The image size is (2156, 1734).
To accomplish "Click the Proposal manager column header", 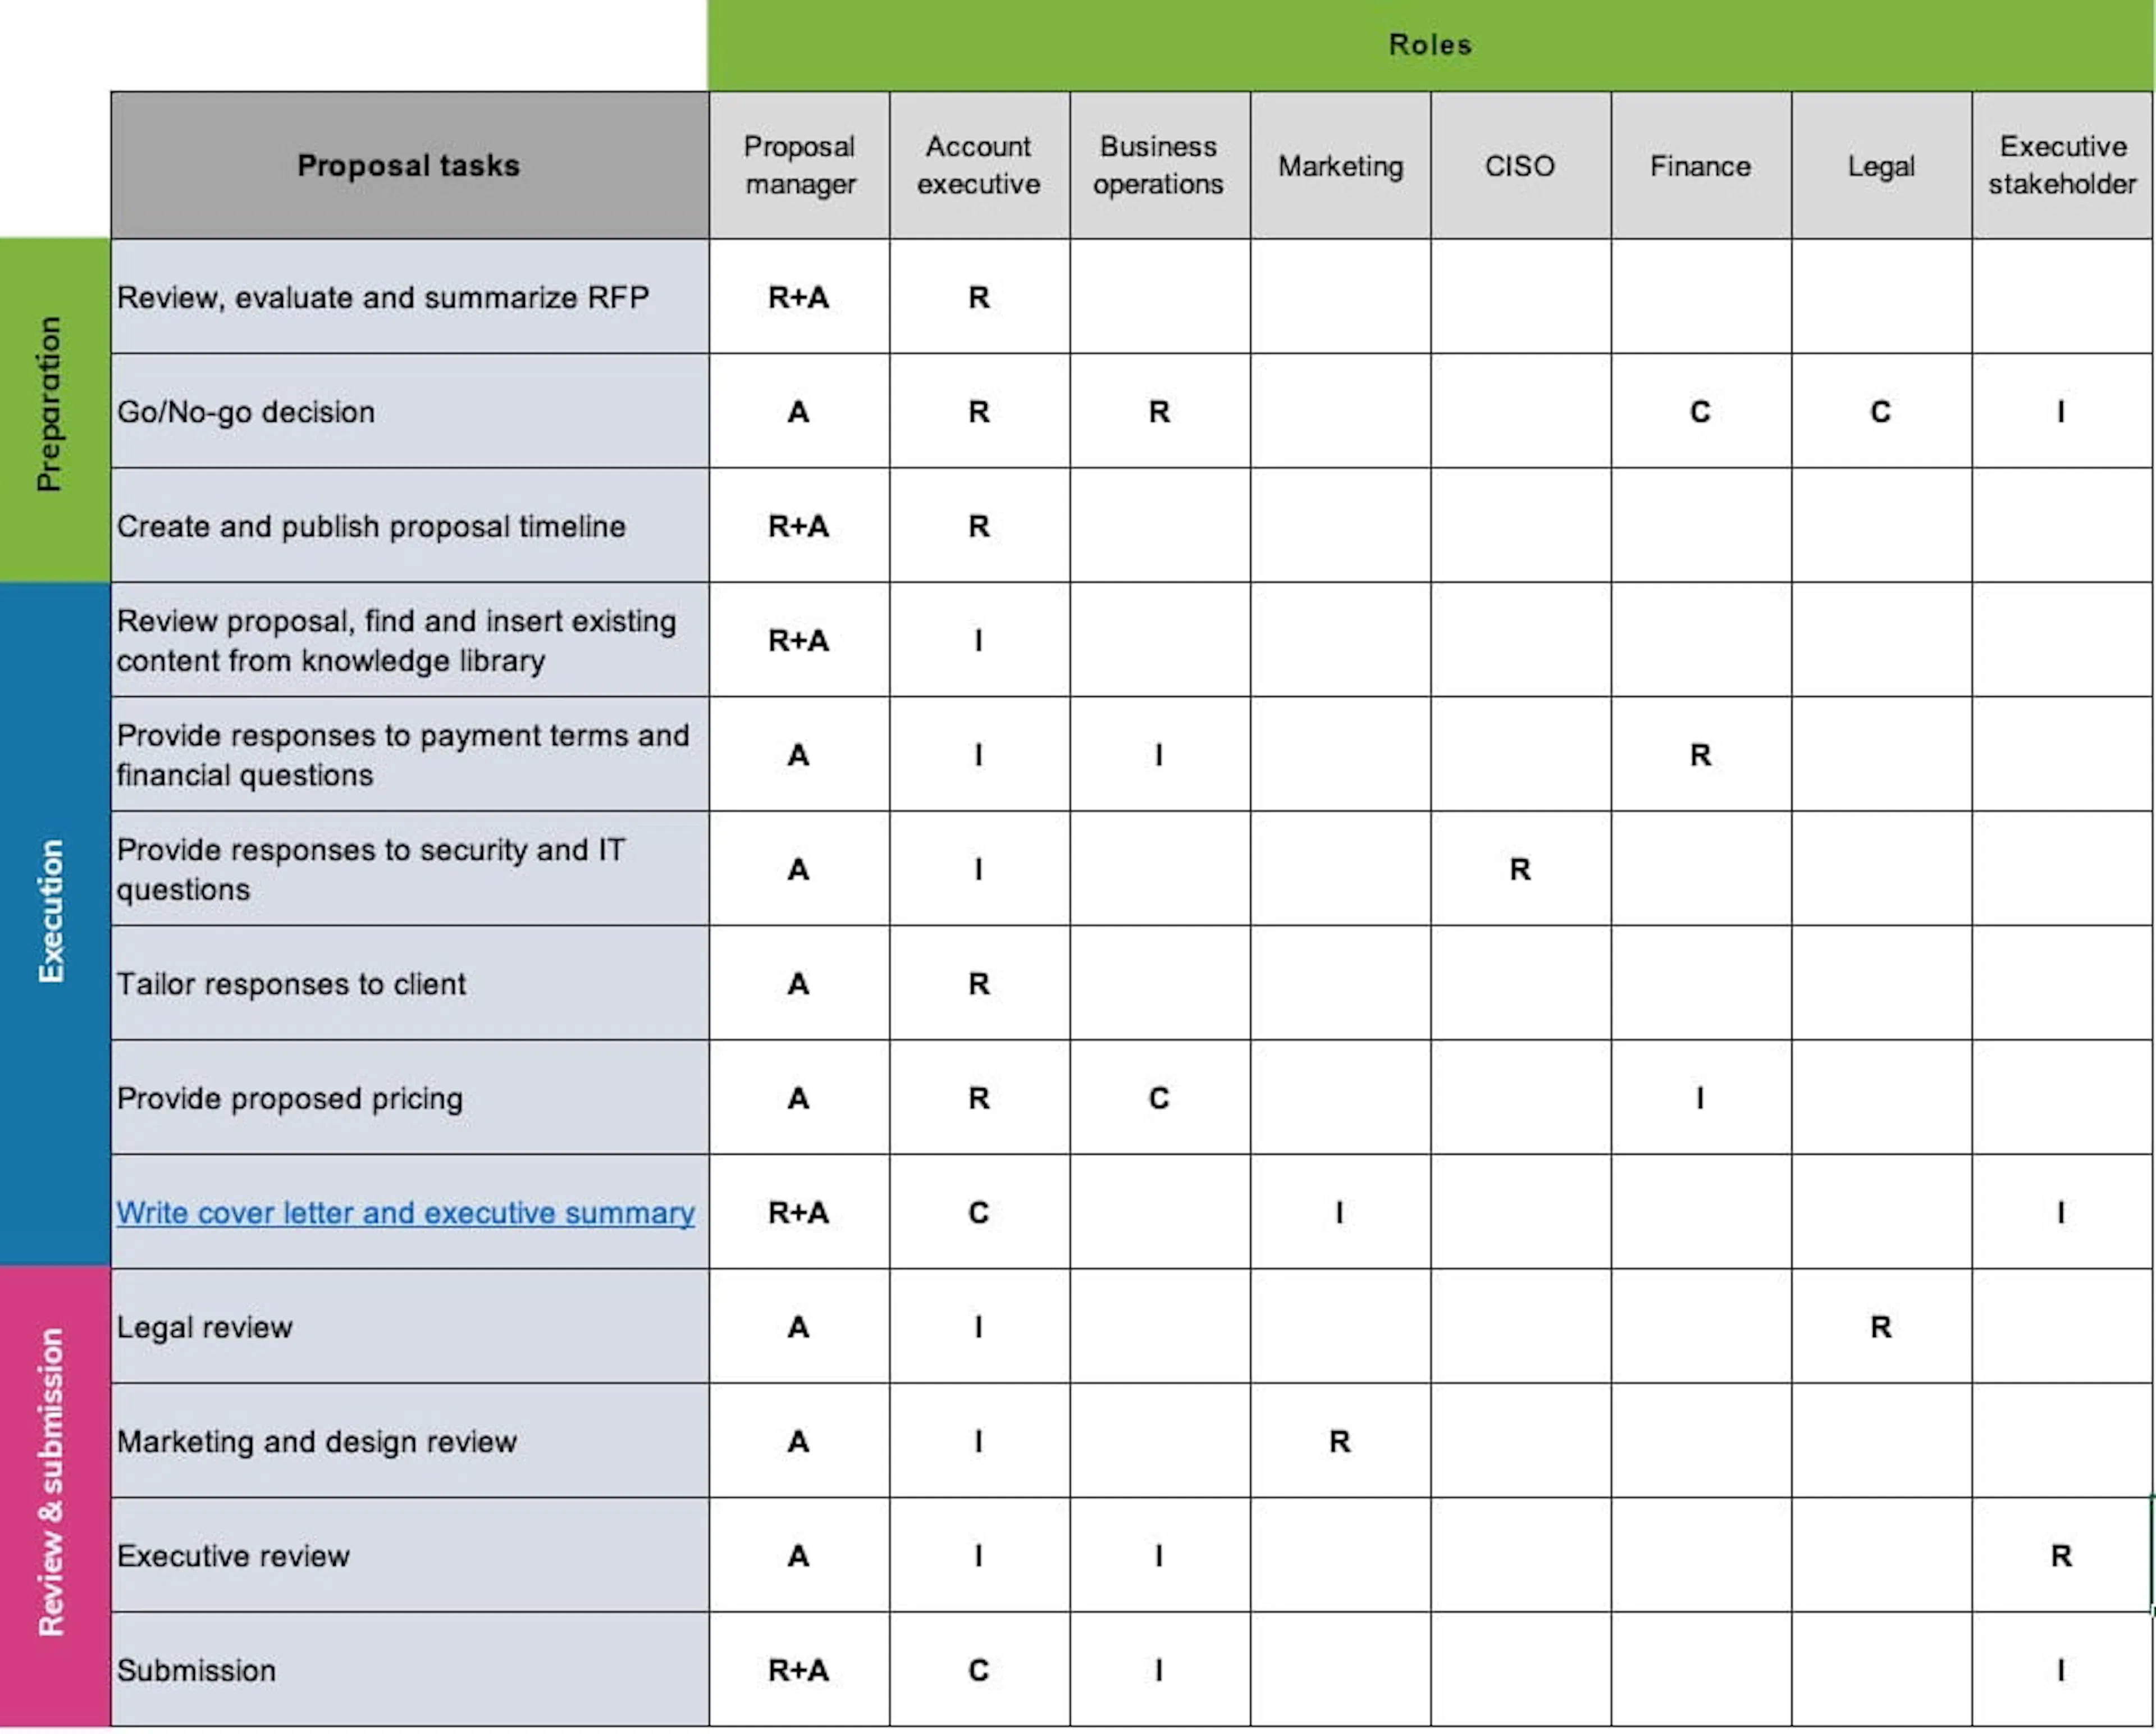I will coord(799,165).
